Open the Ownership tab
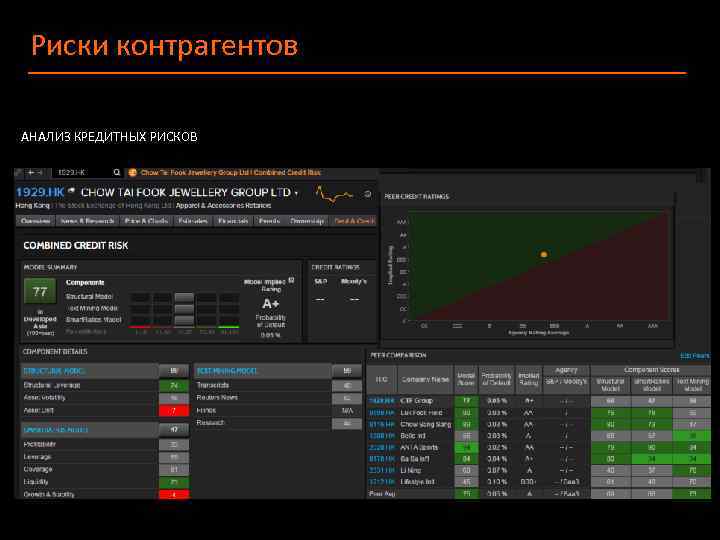This screenshot has height=540, width=720. (307, 221)
